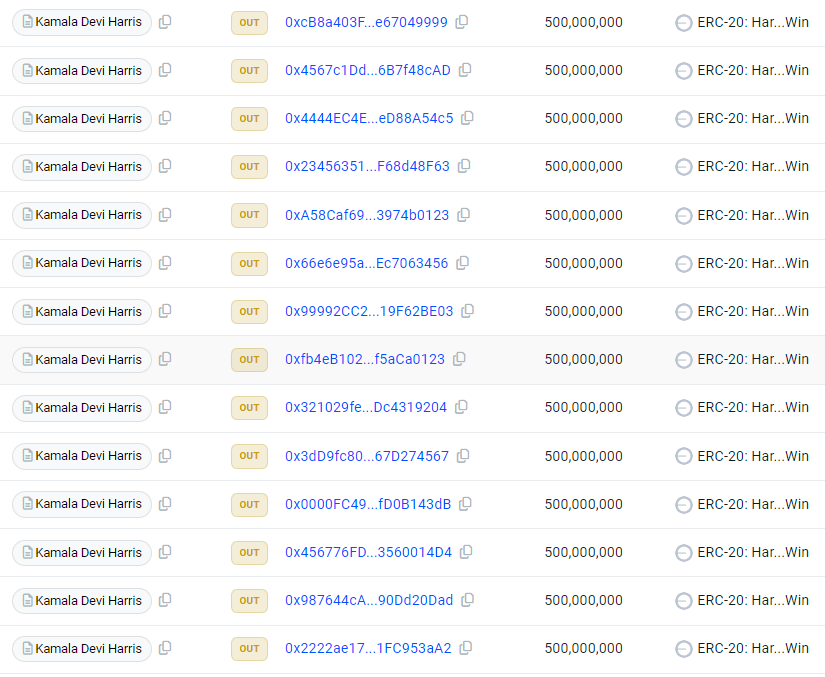The width and height of the screenshot is (825, 677).
Task: View address 0x987644cA...90Dd20Dad
Action: [x=369, y=600]
